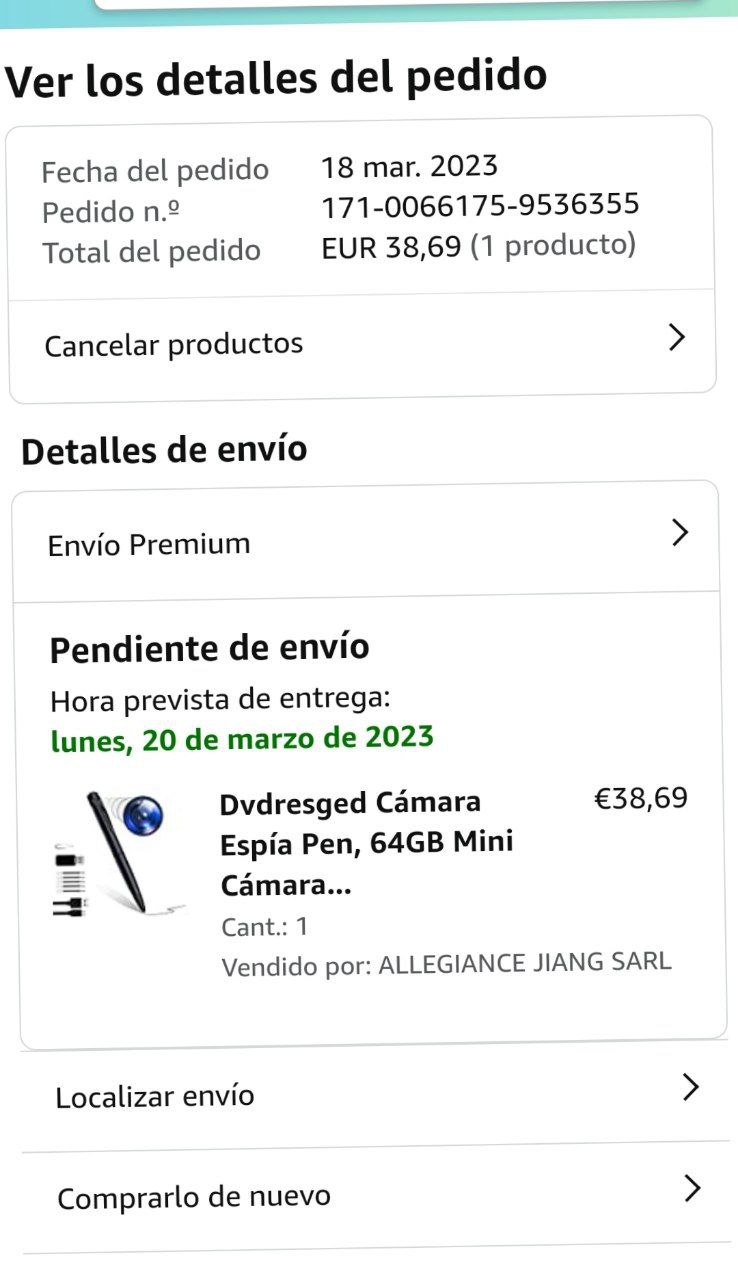
Task: Open the Cancelar productos chevron arrow
Action: [x=677, y=338]
